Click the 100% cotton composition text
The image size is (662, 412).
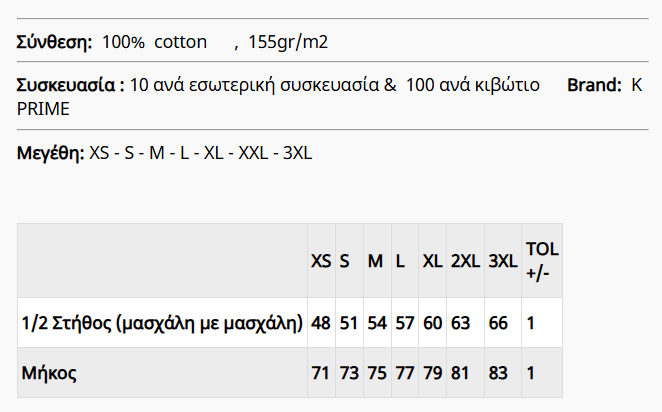click(154, 42)
